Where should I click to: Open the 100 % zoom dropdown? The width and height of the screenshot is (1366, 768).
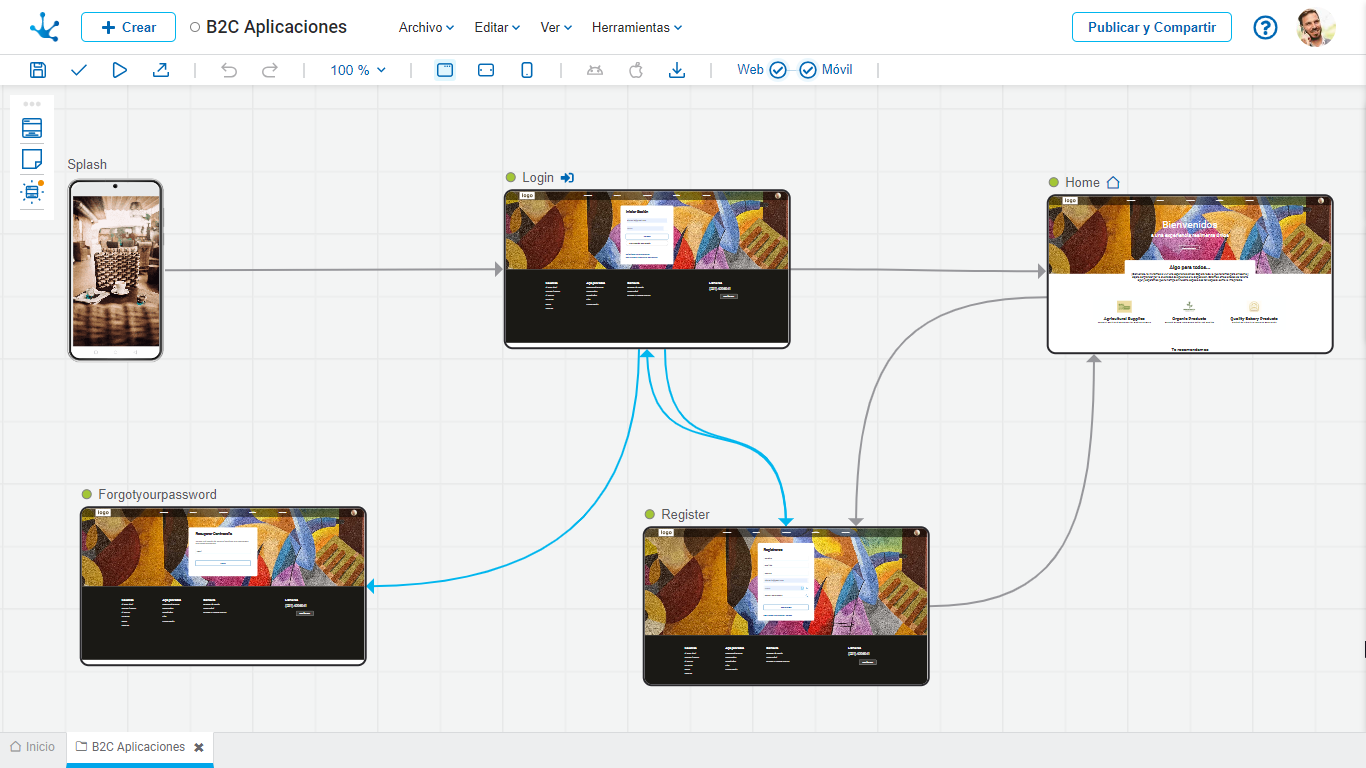point(358,70)
